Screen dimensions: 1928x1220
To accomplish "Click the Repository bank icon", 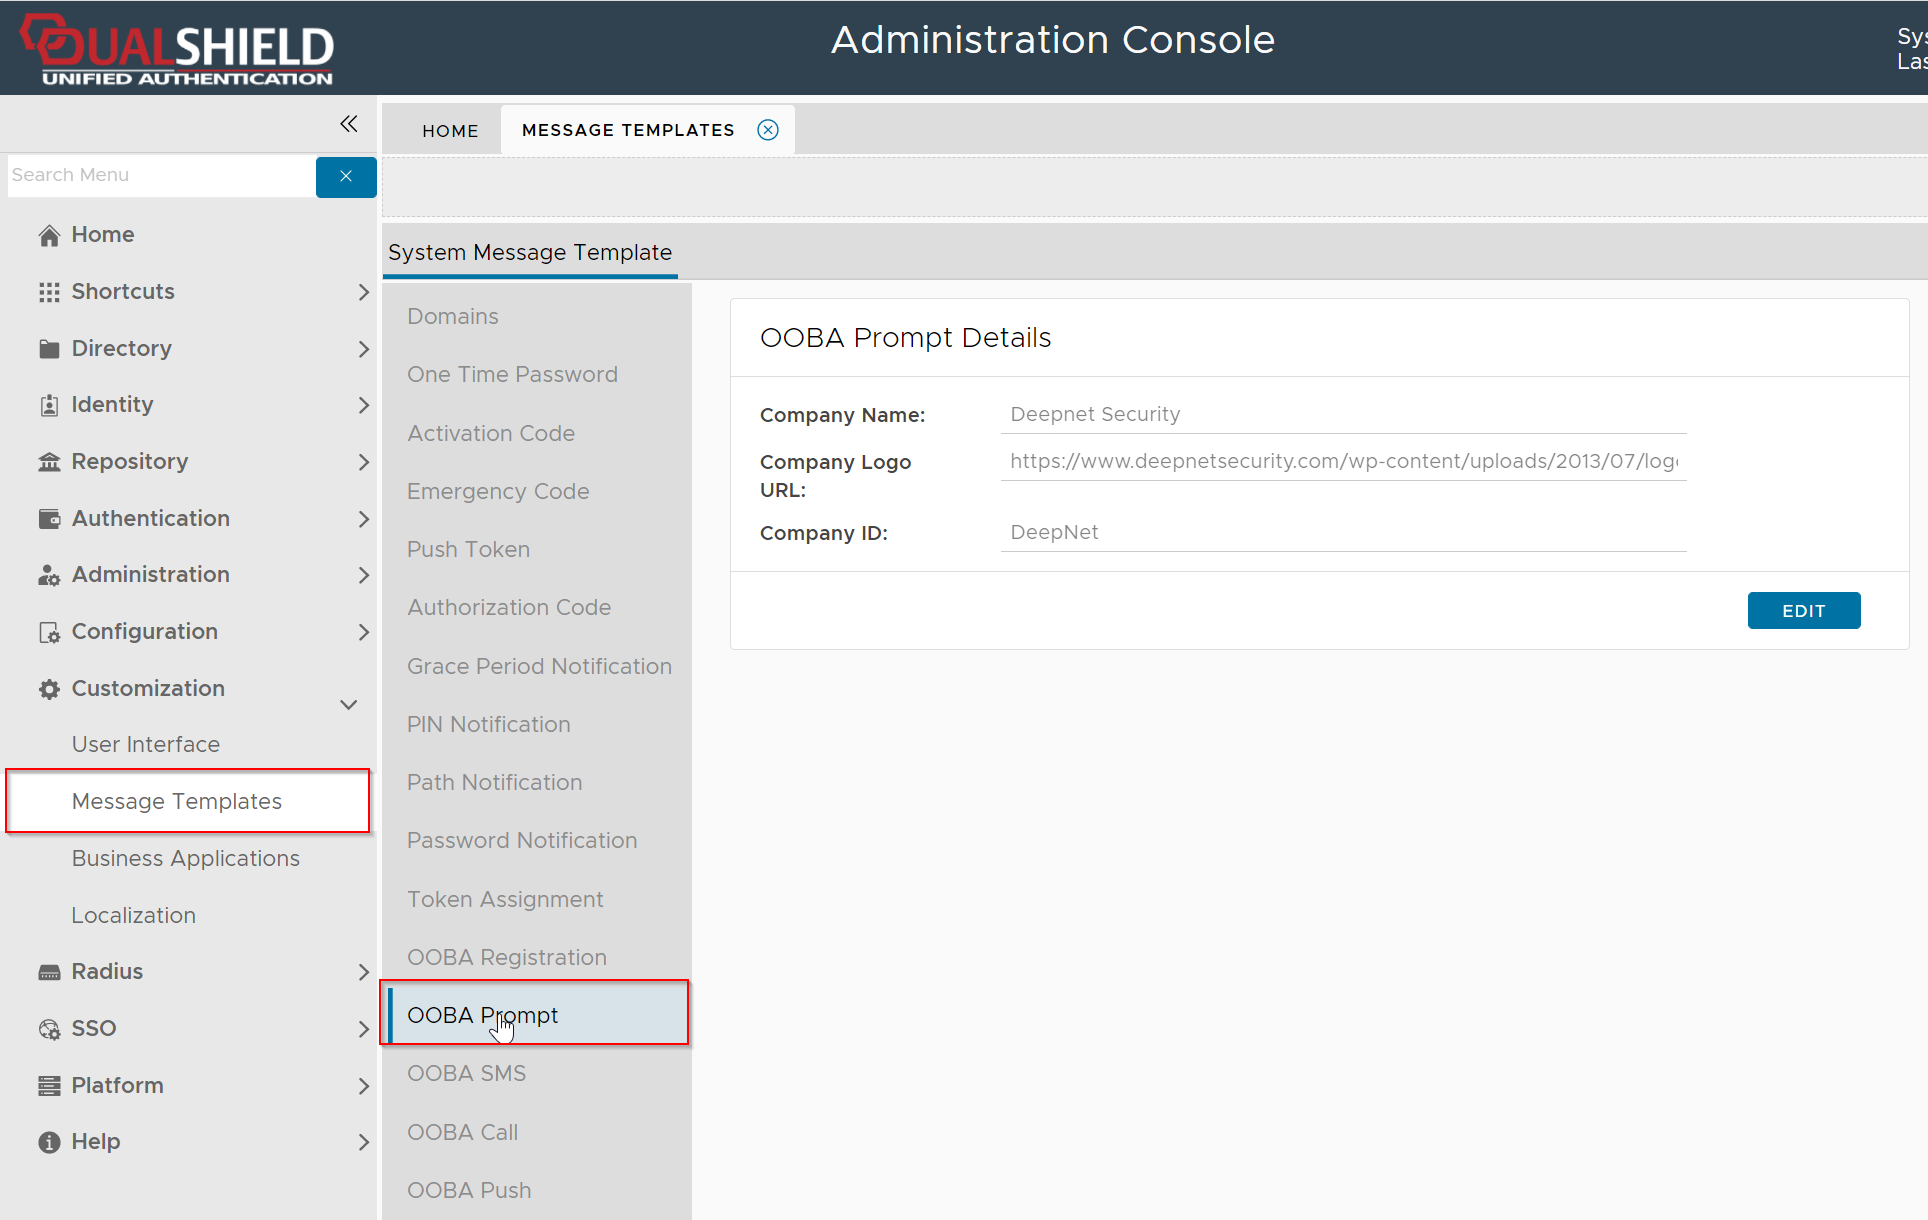I will click(x=49, y=462).
